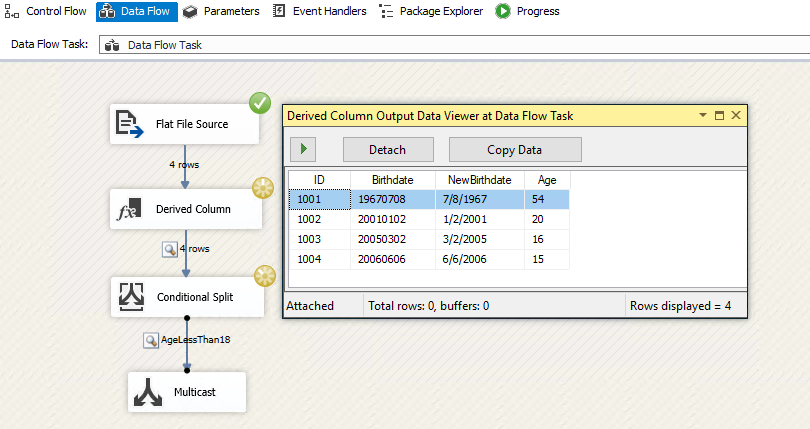Click the Copy Data button
The image size is (810, 429).
tap(515, 149)
